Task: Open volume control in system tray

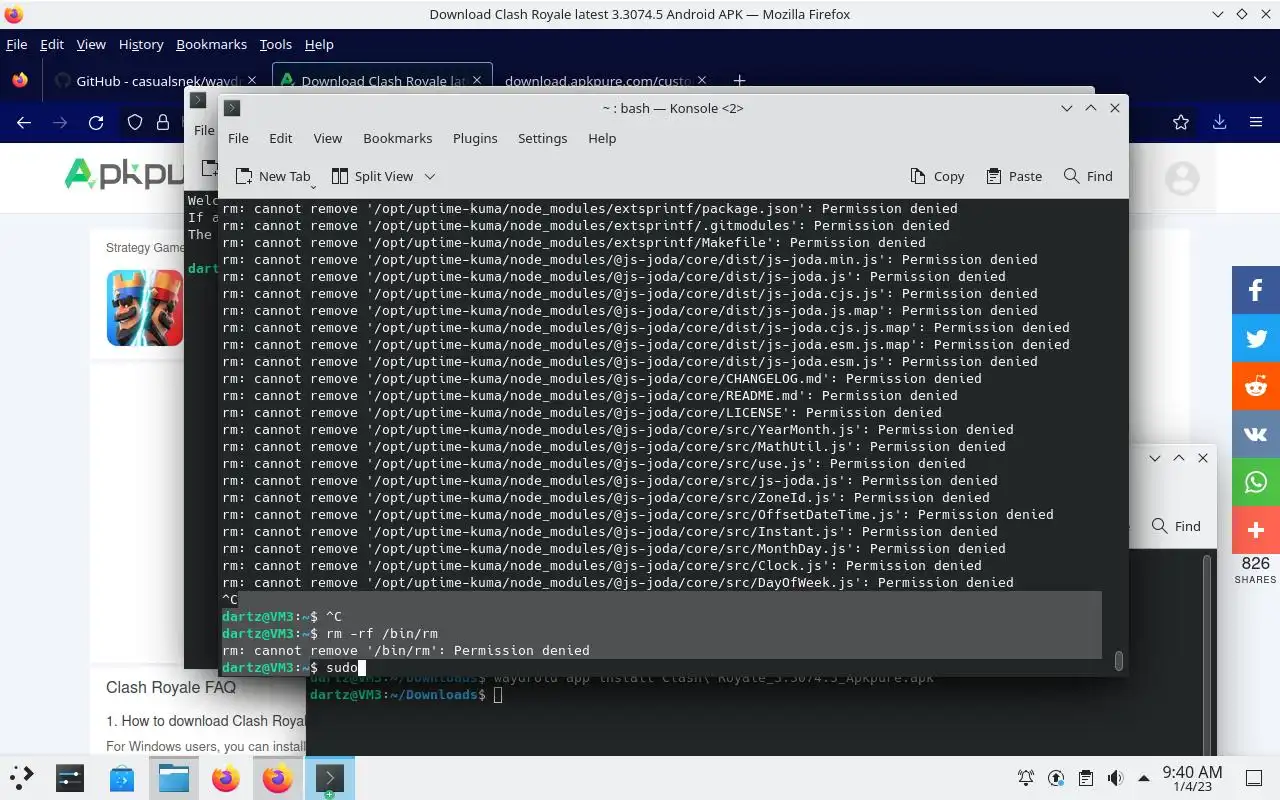Action: (x=1115, y=778)
